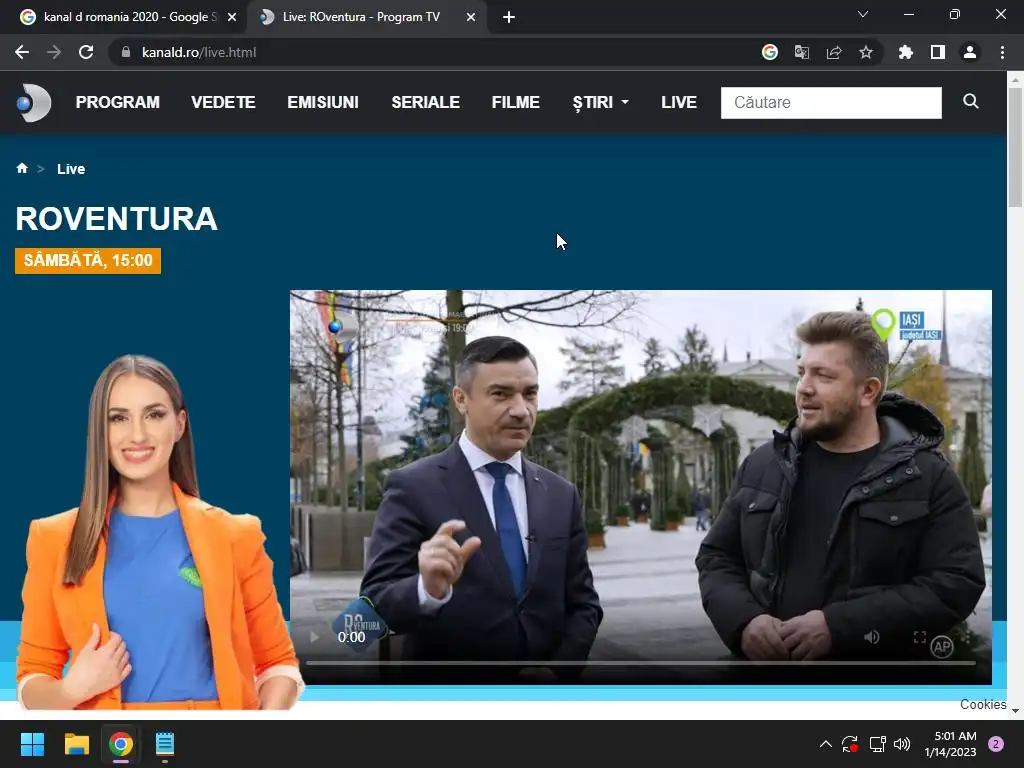Open a new browser tab
This screenshot has height=768, width=1024.
pyautogui.click(x=509, y=17)
